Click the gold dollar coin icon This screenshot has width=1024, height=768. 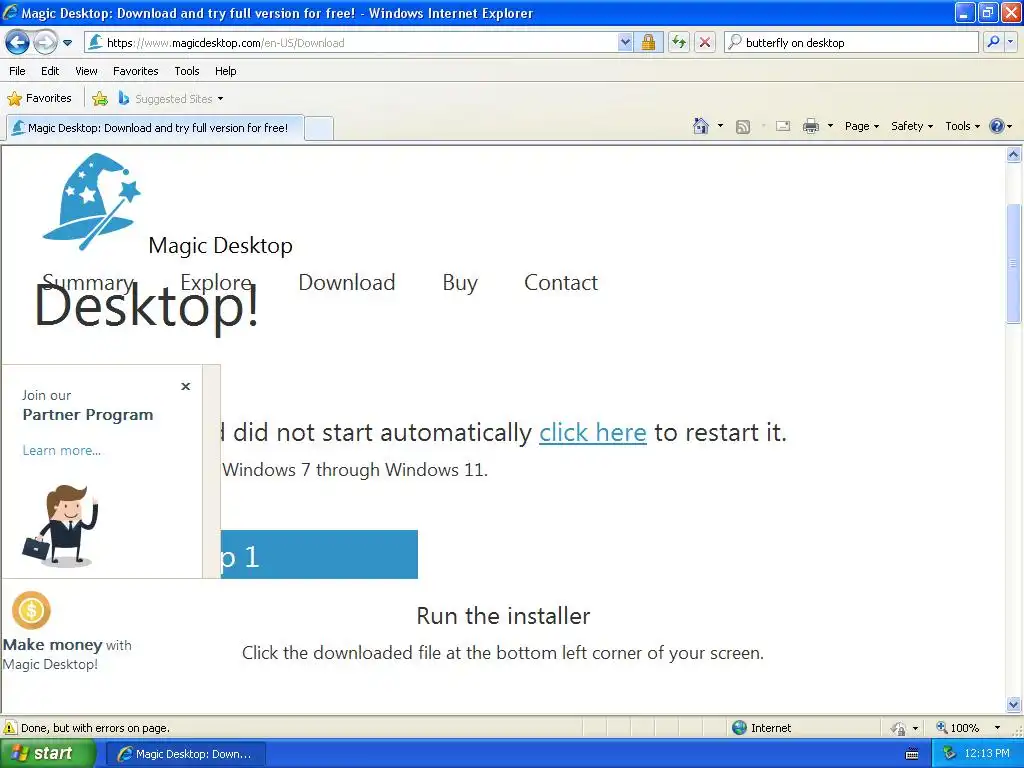(x=31, y=610)
